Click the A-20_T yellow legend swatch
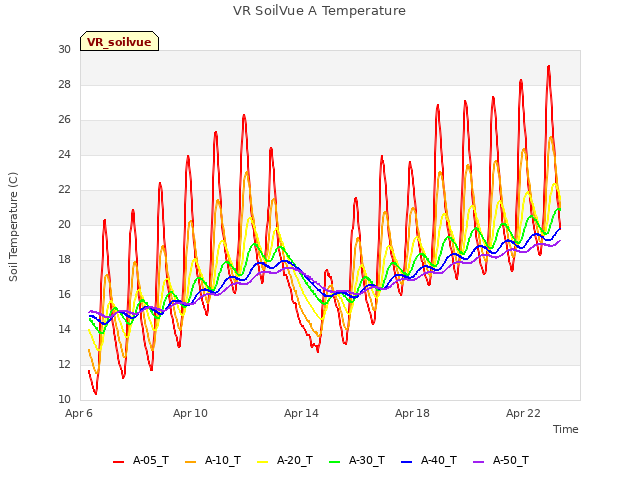 [x=262, y=462]
